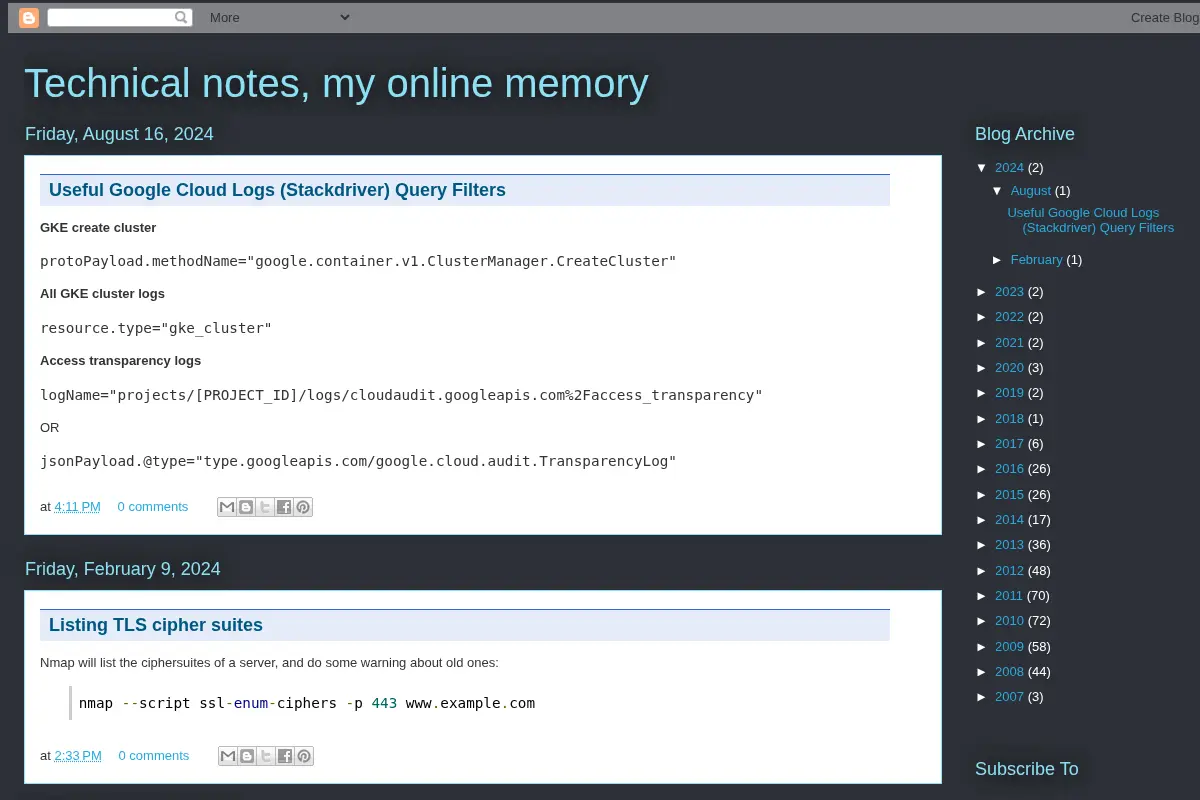Open Listing TLS cipher suites post title
The width and height of the screenshot is (1200, 800).
pyautogui.click(x=156, y=625)
